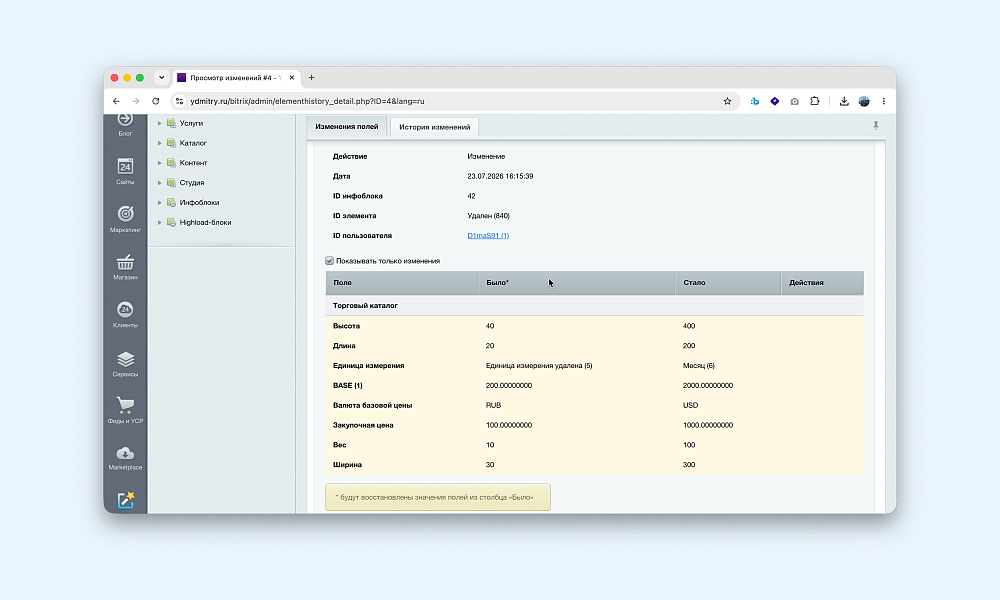This screenshot has height=600, width=1000.
Task: Expand the Услуги tree node
Action: point(159,123)
